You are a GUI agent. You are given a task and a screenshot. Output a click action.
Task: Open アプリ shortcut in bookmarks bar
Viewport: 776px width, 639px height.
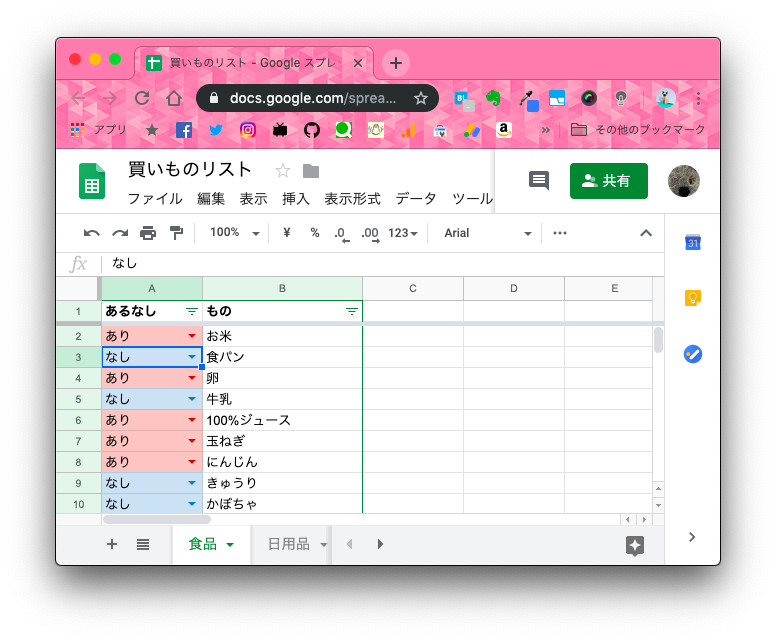[98, 130]
